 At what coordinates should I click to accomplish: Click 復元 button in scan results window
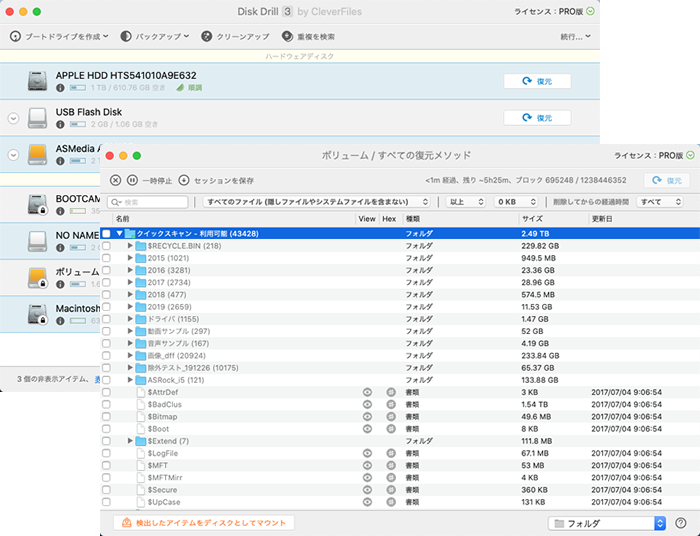point(667,180)
